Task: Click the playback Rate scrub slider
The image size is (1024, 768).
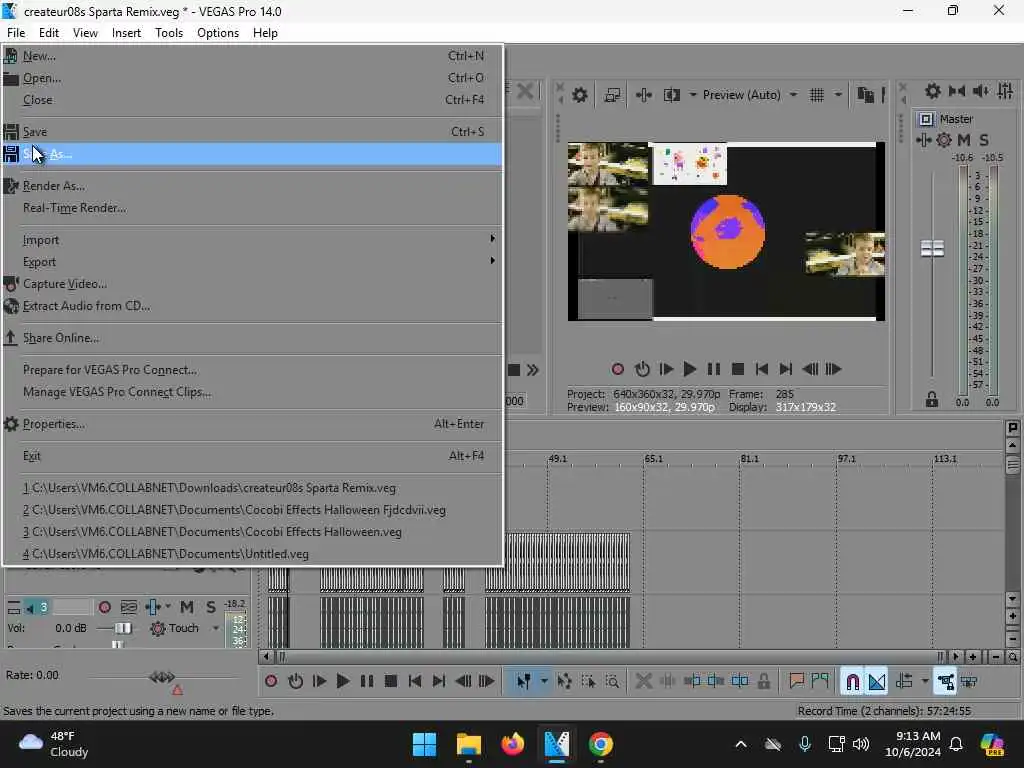Action: [x=162, y=677]
